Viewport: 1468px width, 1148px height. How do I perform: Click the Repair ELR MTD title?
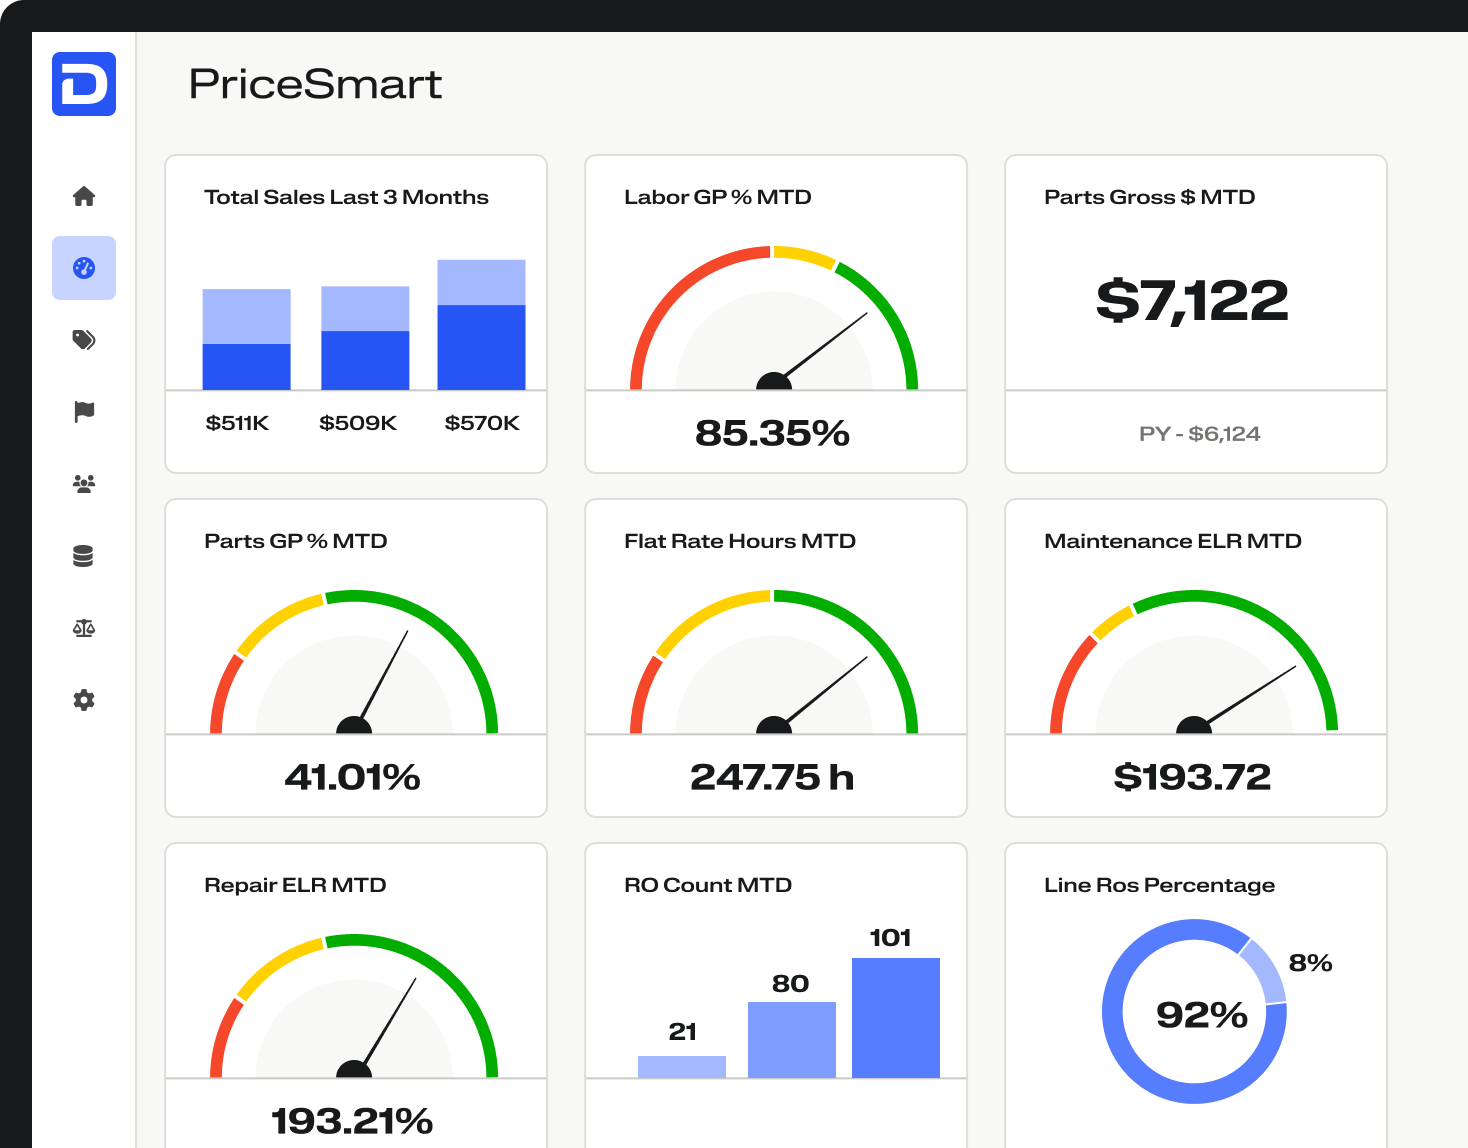[295, 885]
